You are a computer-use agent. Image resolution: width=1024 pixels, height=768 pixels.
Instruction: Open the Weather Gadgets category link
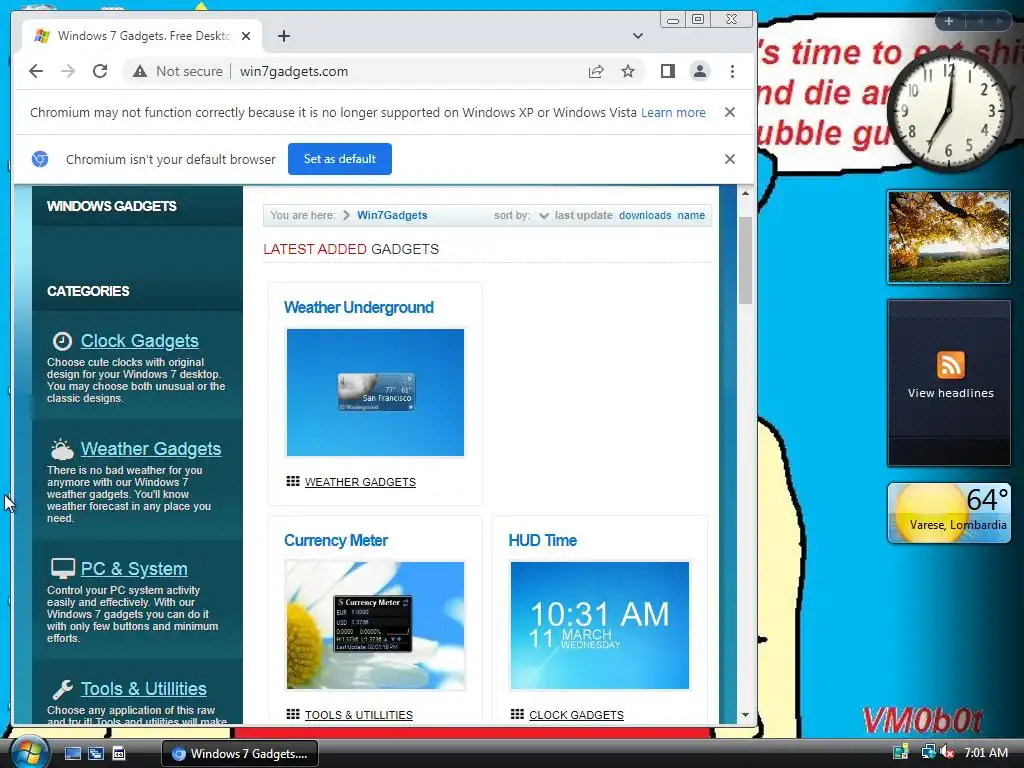pos(151,449)
